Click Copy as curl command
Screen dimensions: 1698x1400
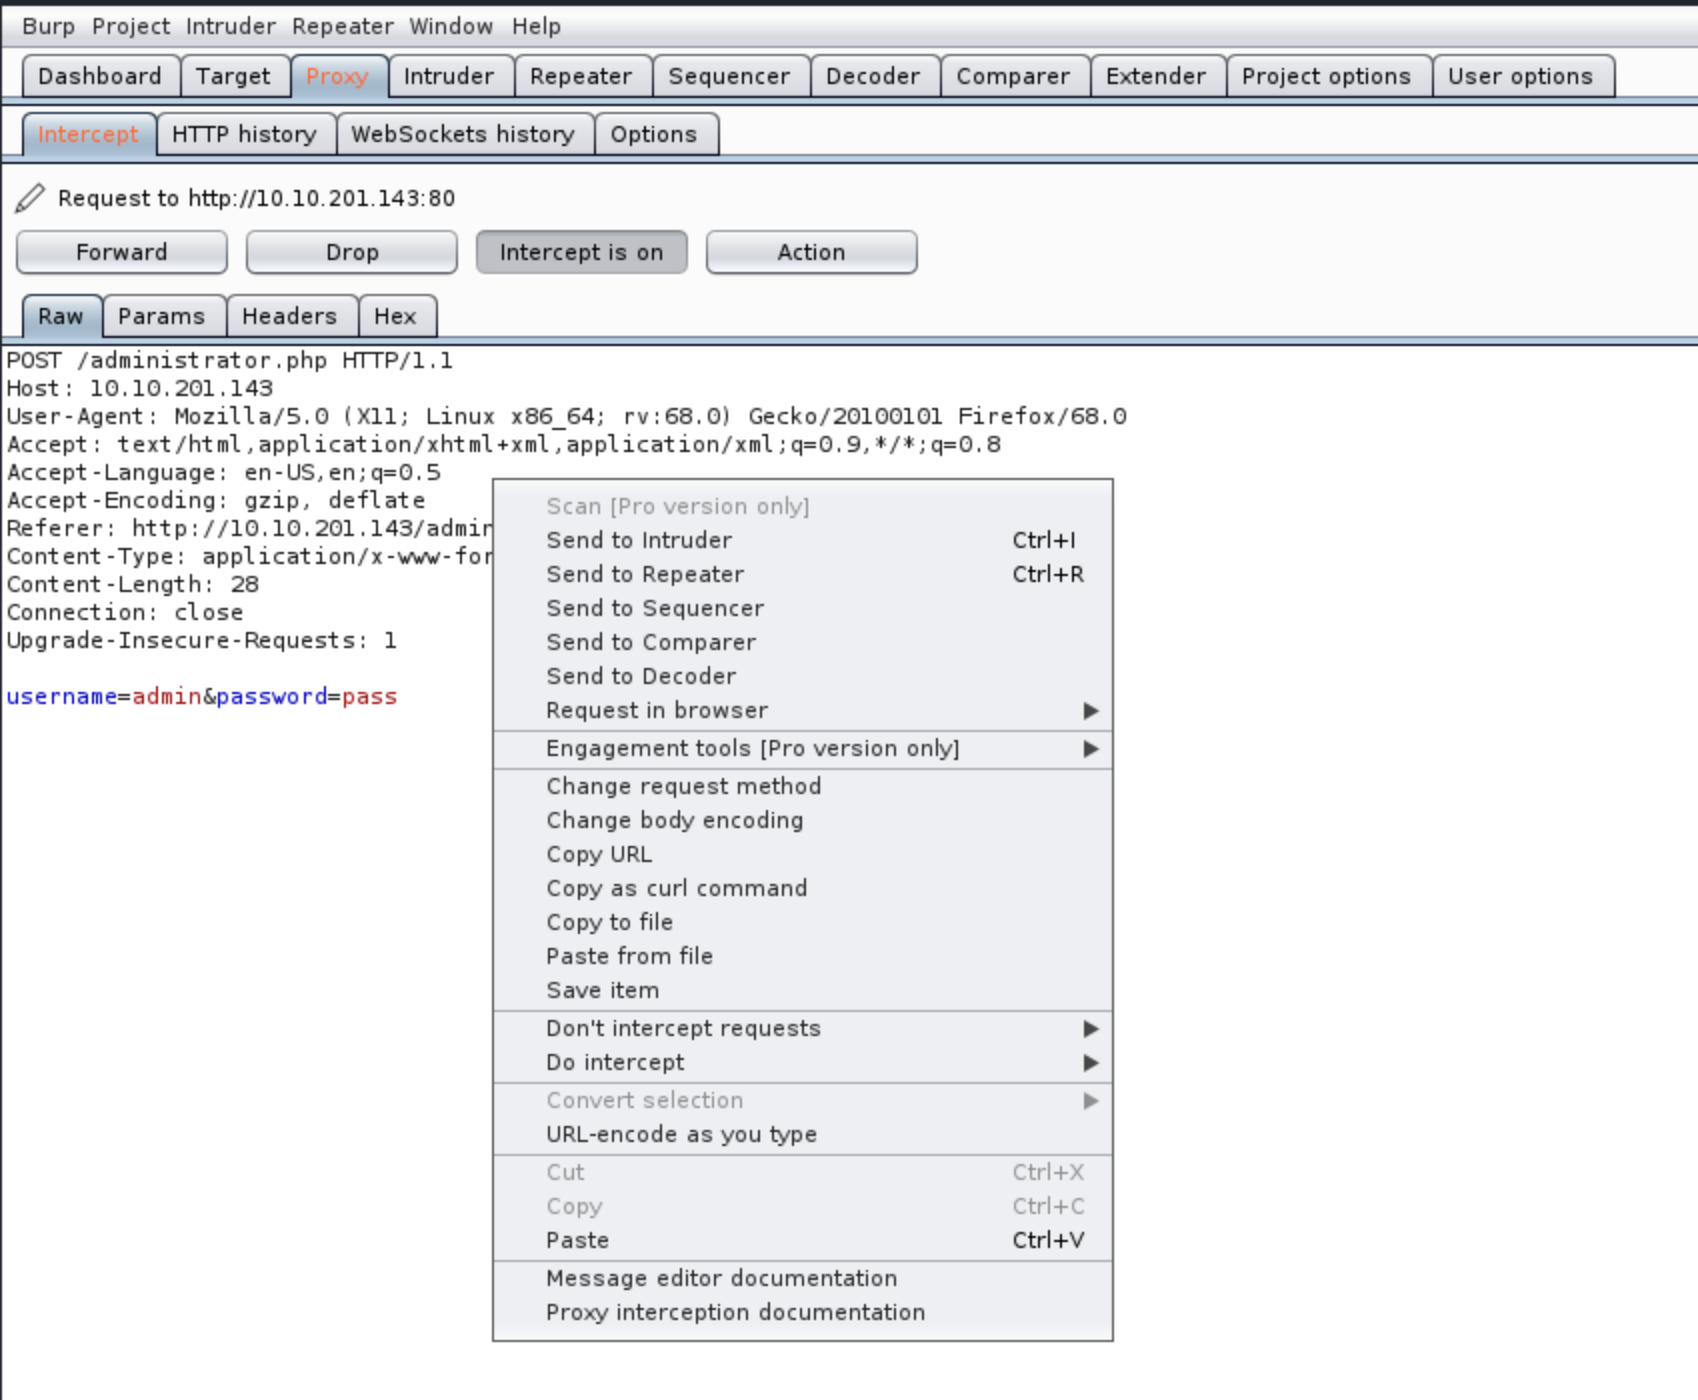tap(676, 888)
